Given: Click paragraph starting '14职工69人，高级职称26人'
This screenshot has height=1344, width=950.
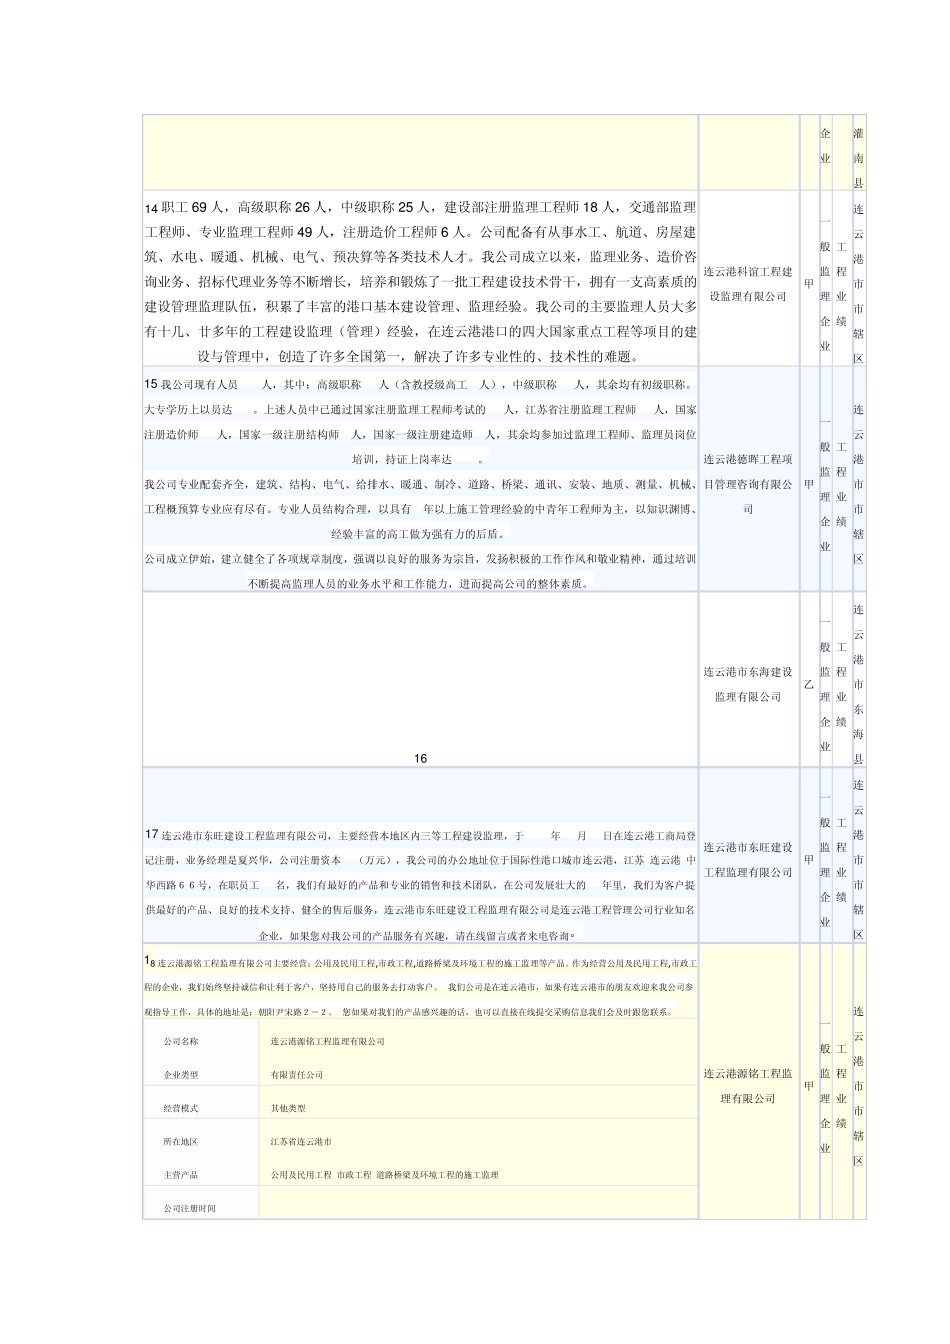Looking at the screenshot, I should (x=420, y=282).
